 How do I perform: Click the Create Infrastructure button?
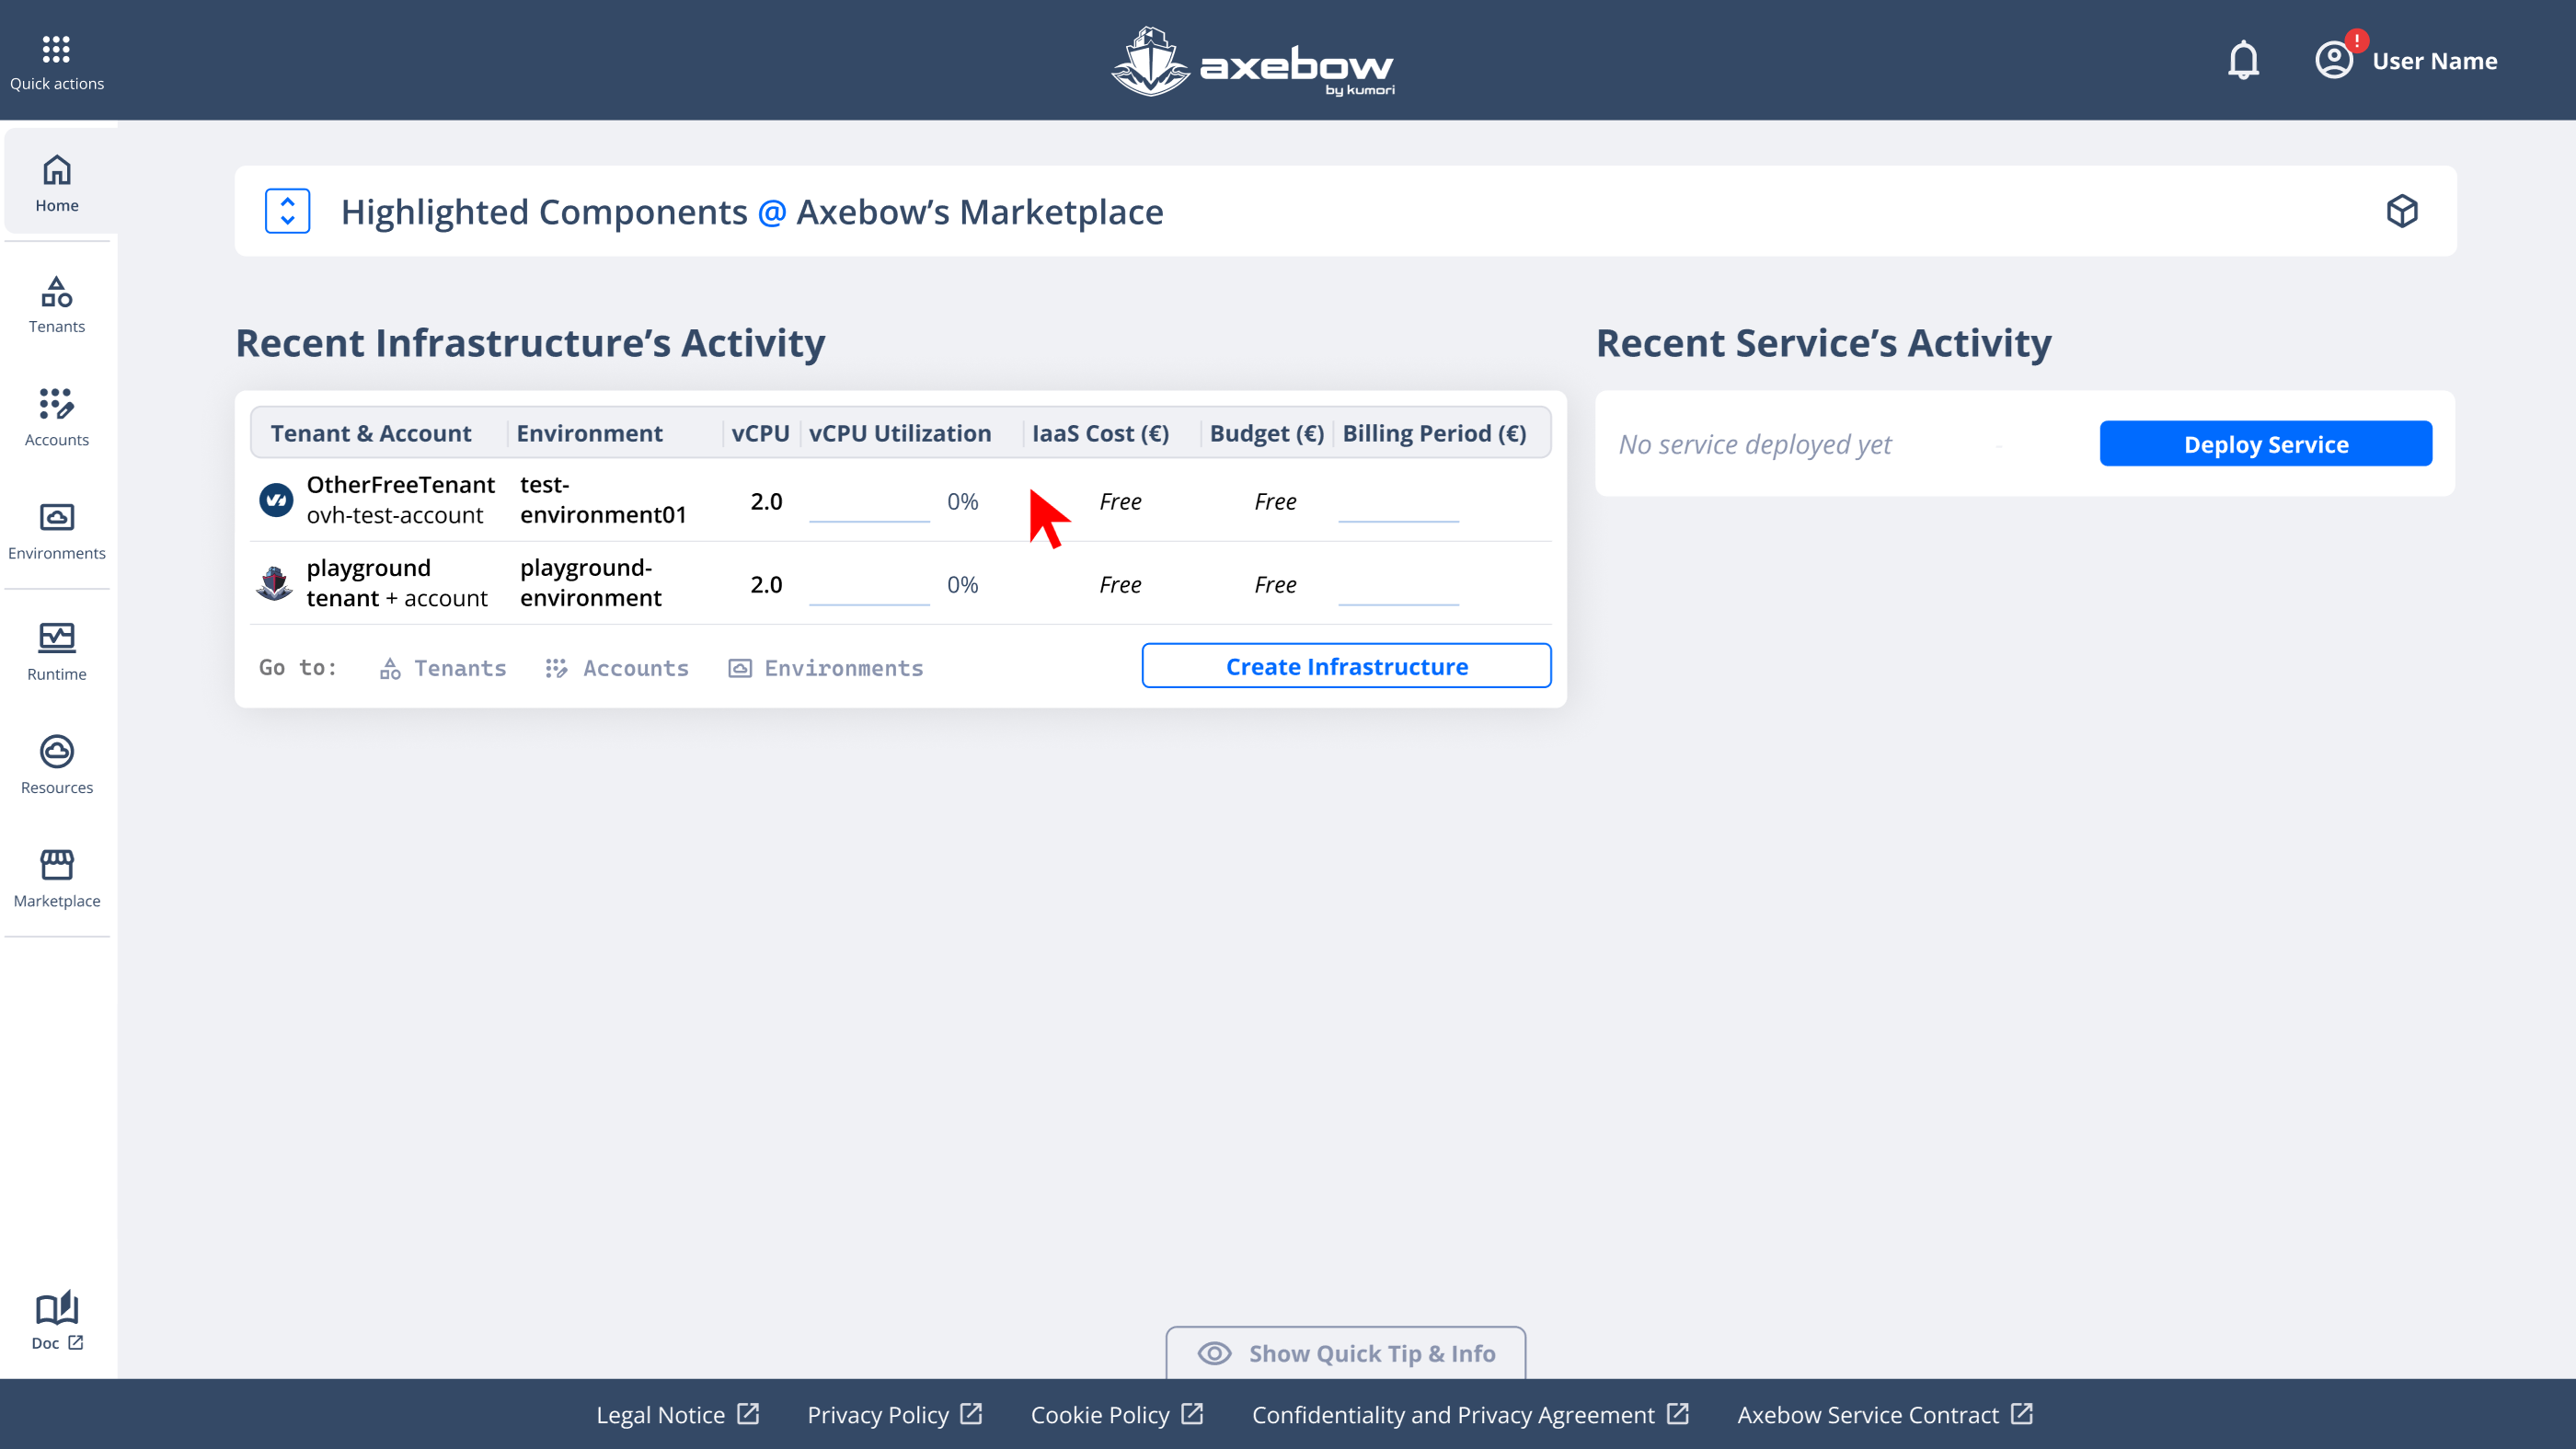1346,666
